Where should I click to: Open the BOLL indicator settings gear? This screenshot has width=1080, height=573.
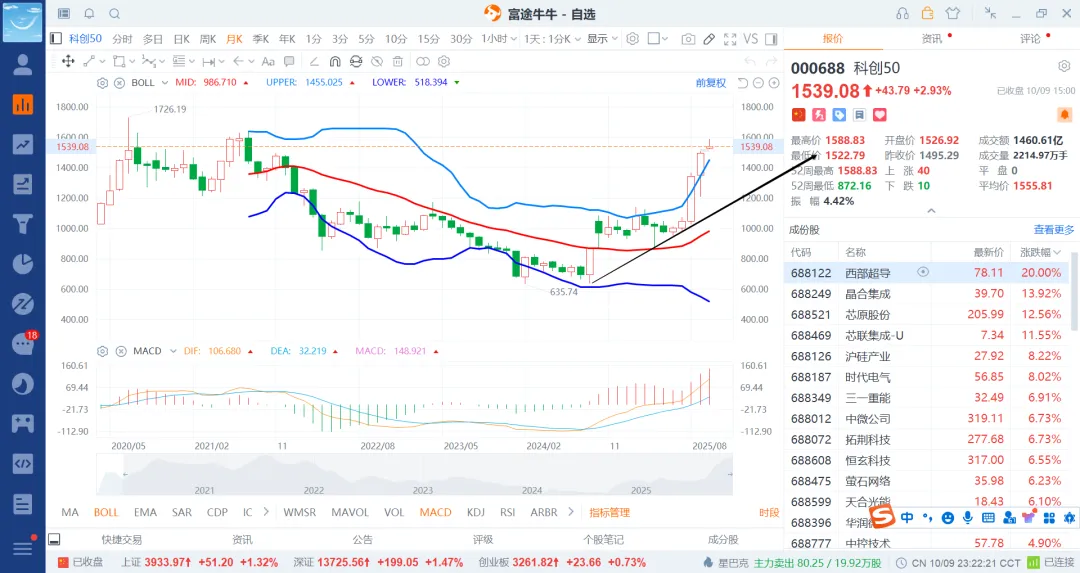point(102,83)
